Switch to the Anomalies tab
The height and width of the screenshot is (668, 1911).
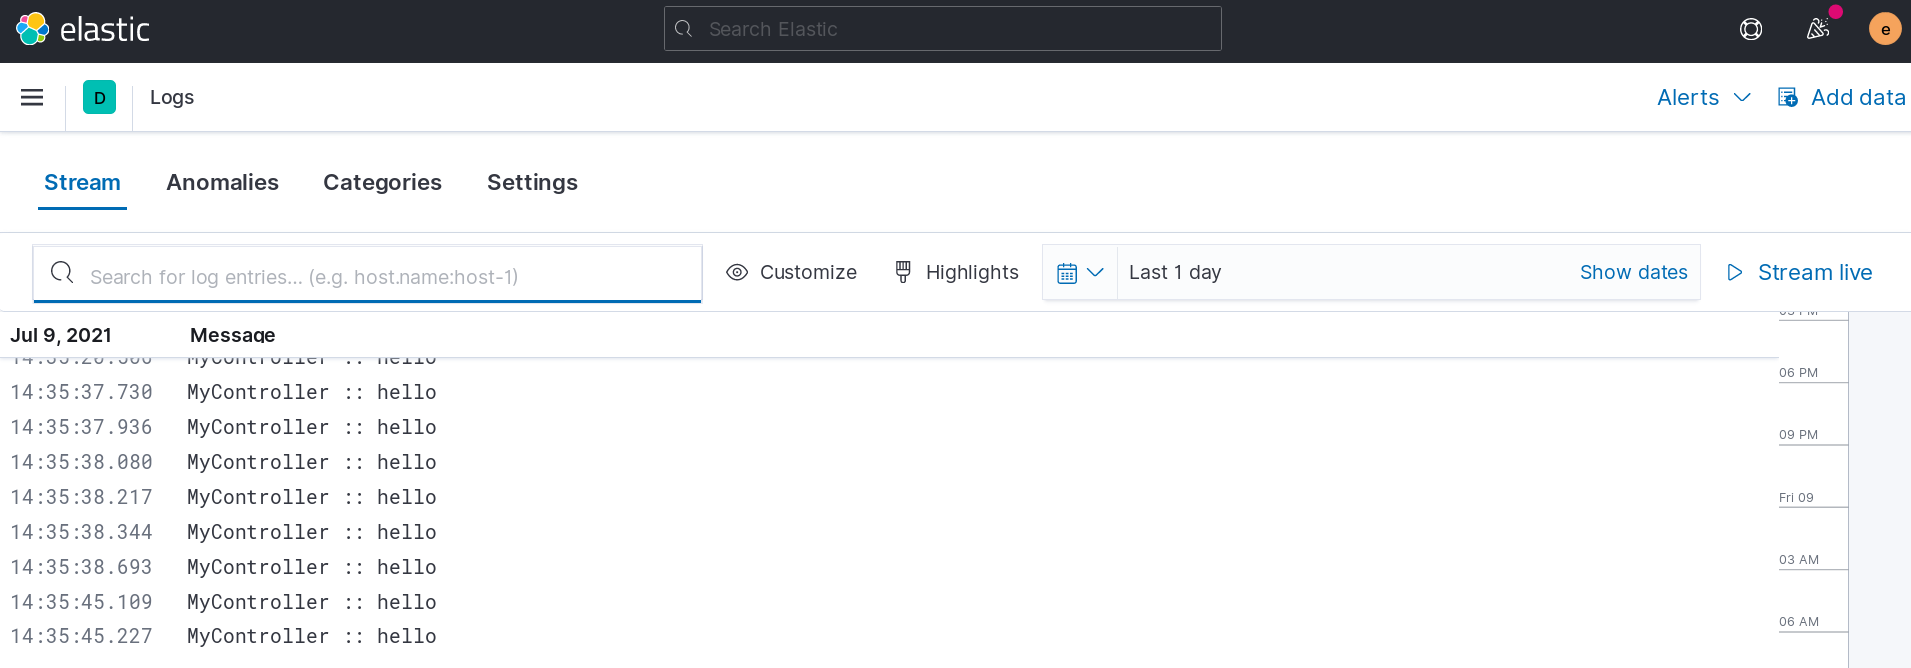(222, 182)
